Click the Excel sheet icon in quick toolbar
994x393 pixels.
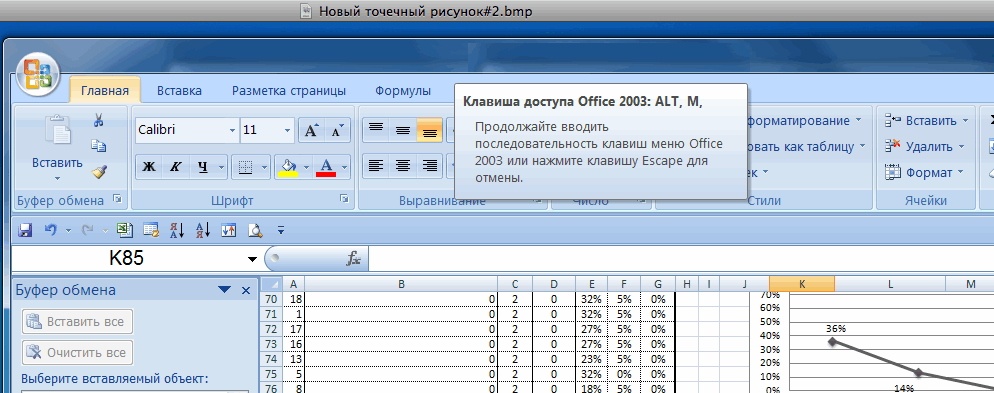(x=125, y=230)
